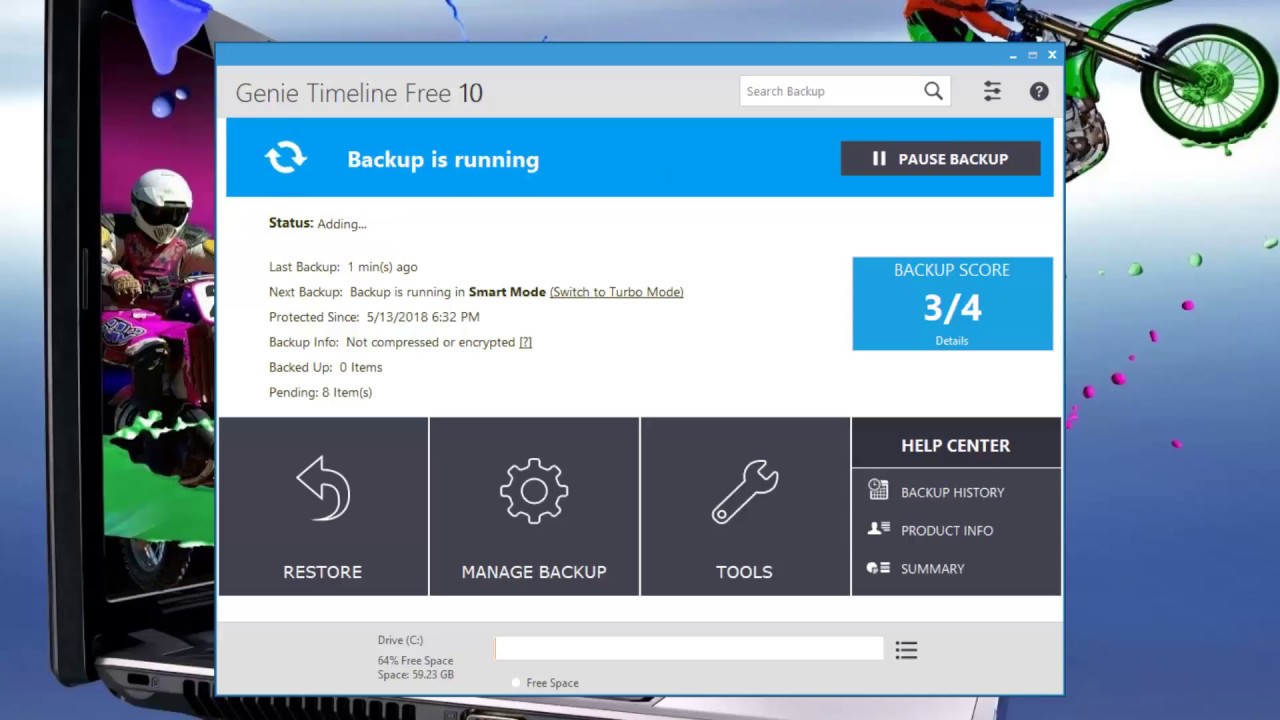Click the help question mark icon
Viewport: 1280px width, 720px height.
1039,91
